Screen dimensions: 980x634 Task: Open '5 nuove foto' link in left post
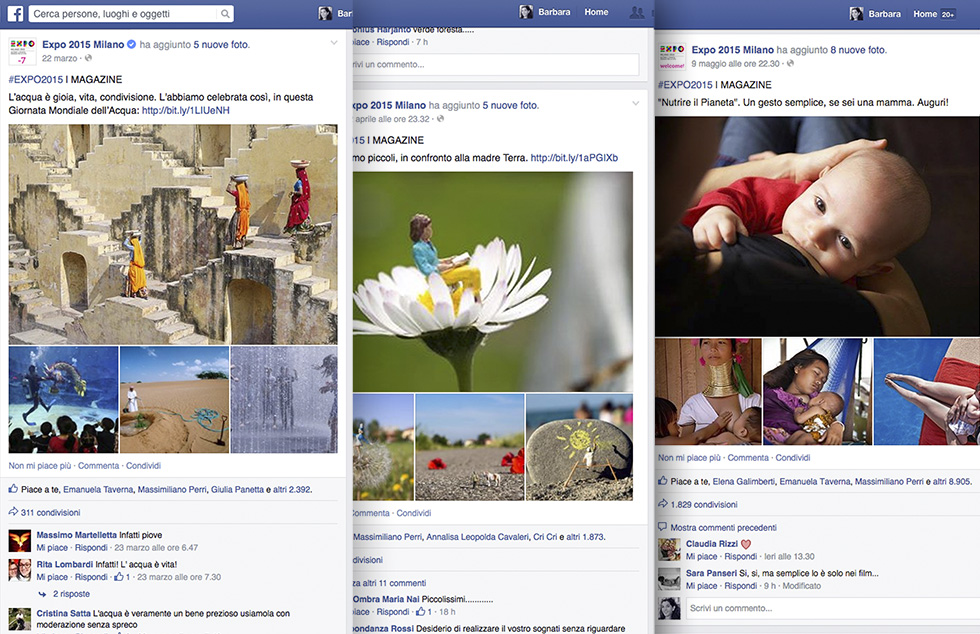221,44
